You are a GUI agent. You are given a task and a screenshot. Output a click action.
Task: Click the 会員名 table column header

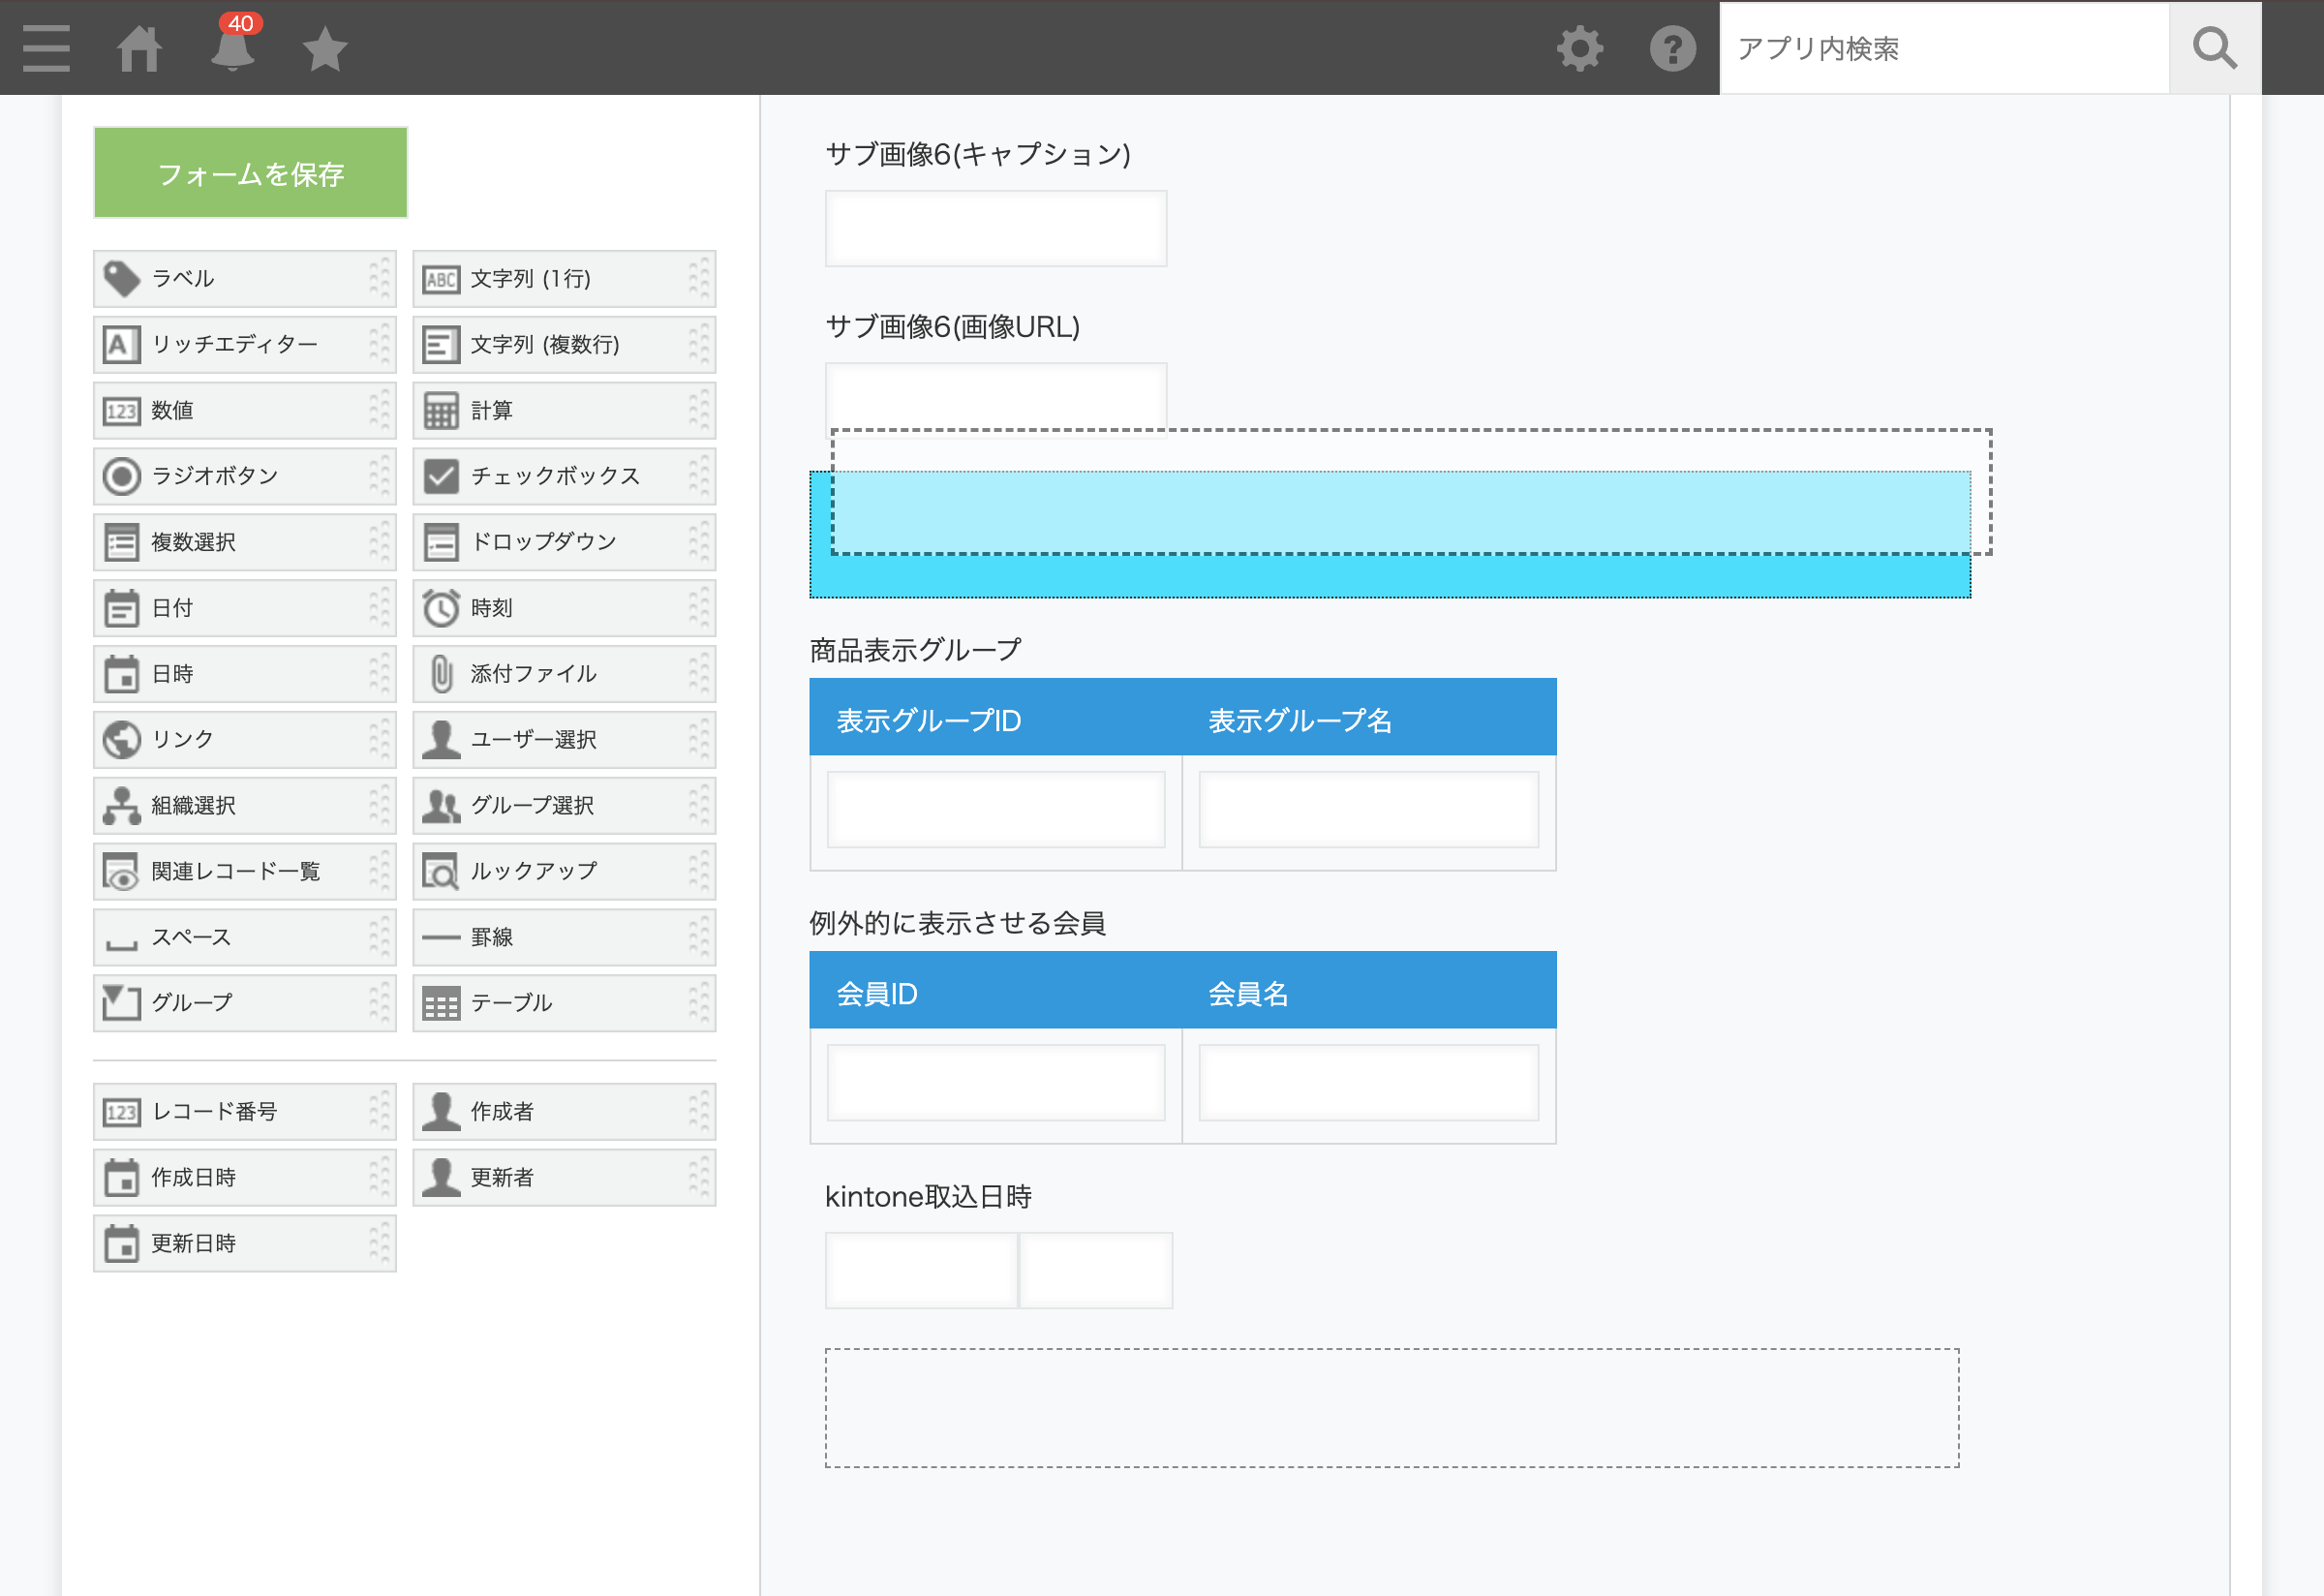(1248, 993)
